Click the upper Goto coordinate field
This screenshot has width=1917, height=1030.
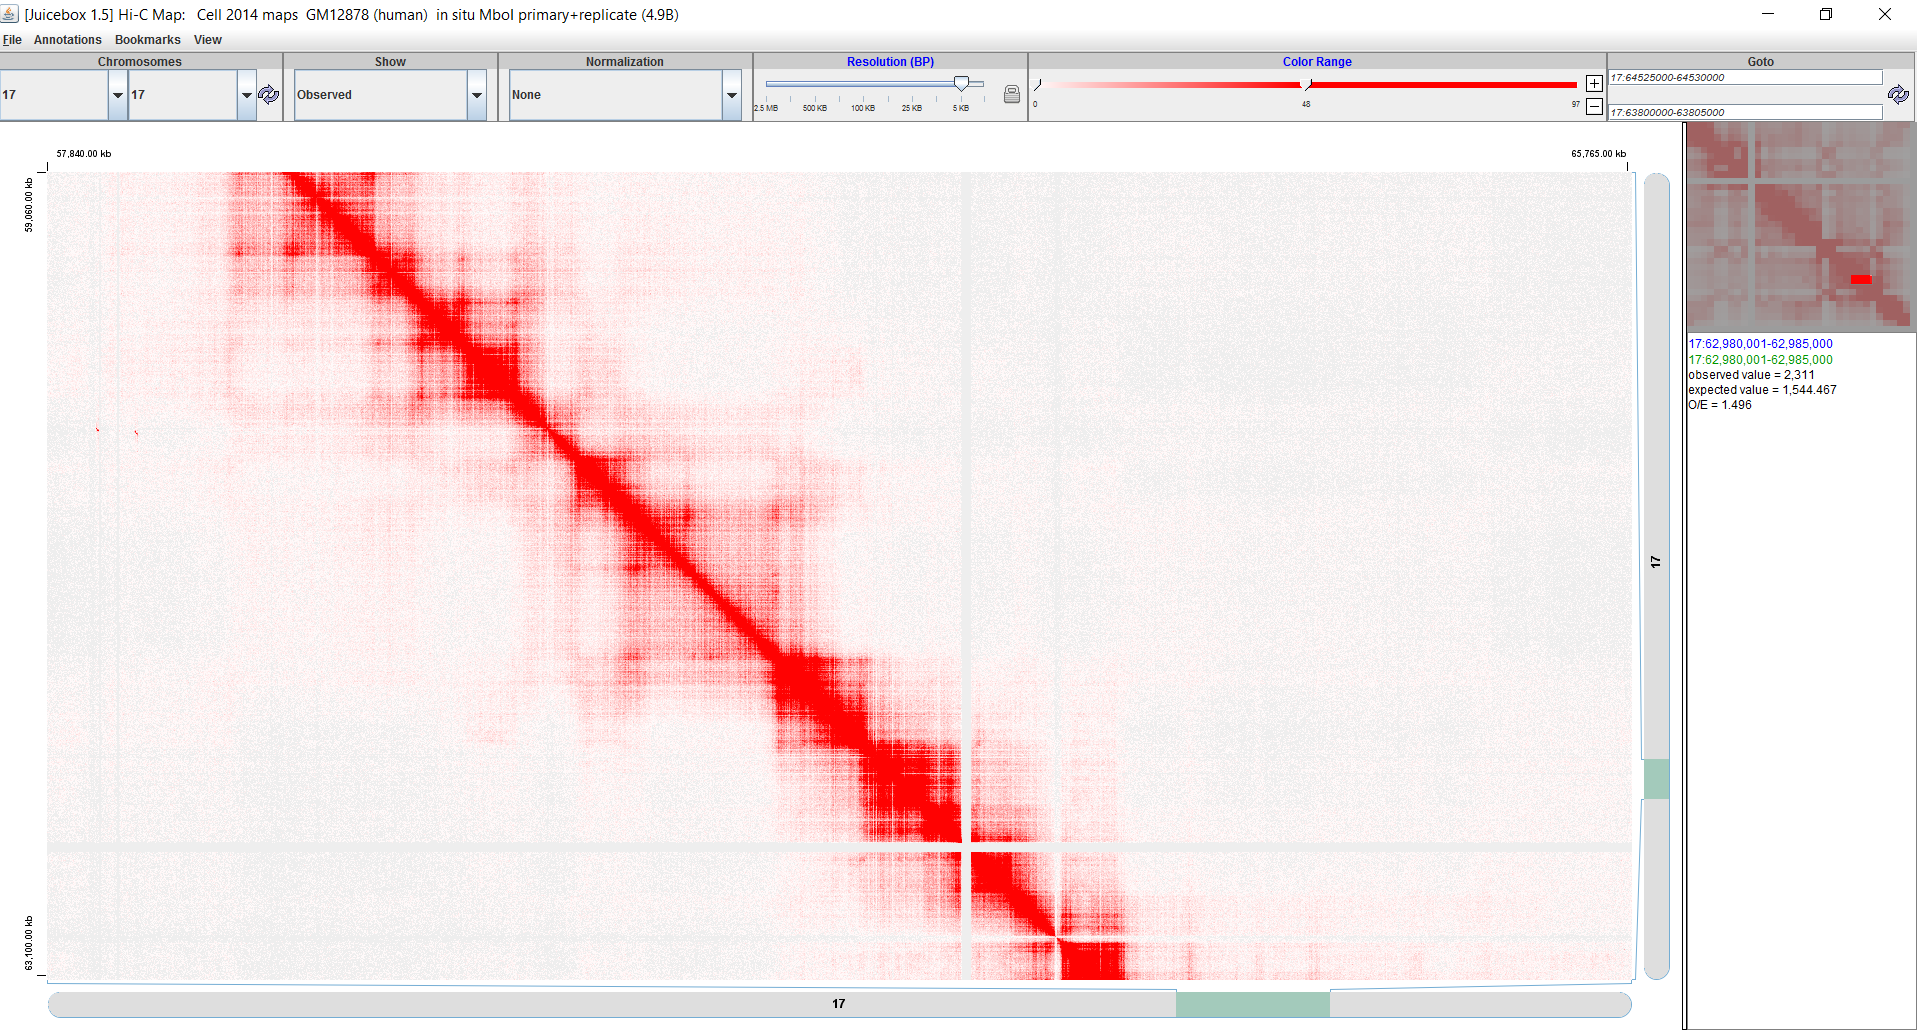coord(1745,77)
